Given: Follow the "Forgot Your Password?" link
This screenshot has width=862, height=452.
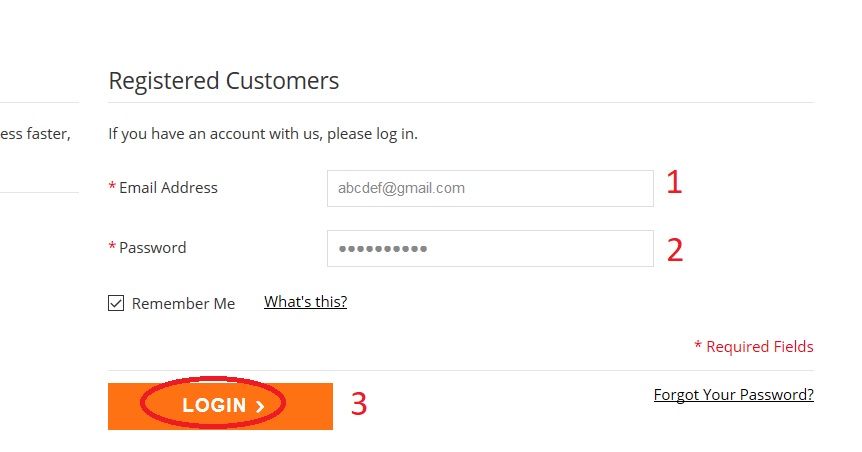Looking at the screenshot, I should tap(733, 394).
